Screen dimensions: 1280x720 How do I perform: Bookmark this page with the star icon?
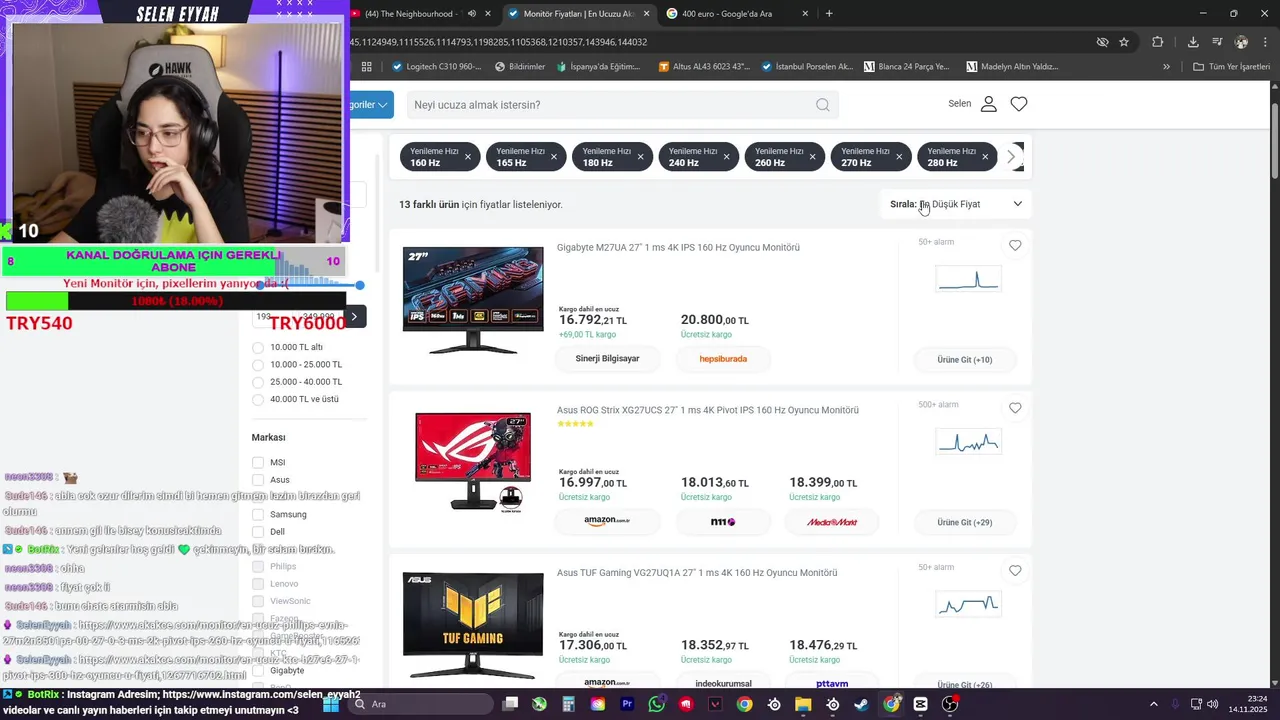(x=1124, y=42)
